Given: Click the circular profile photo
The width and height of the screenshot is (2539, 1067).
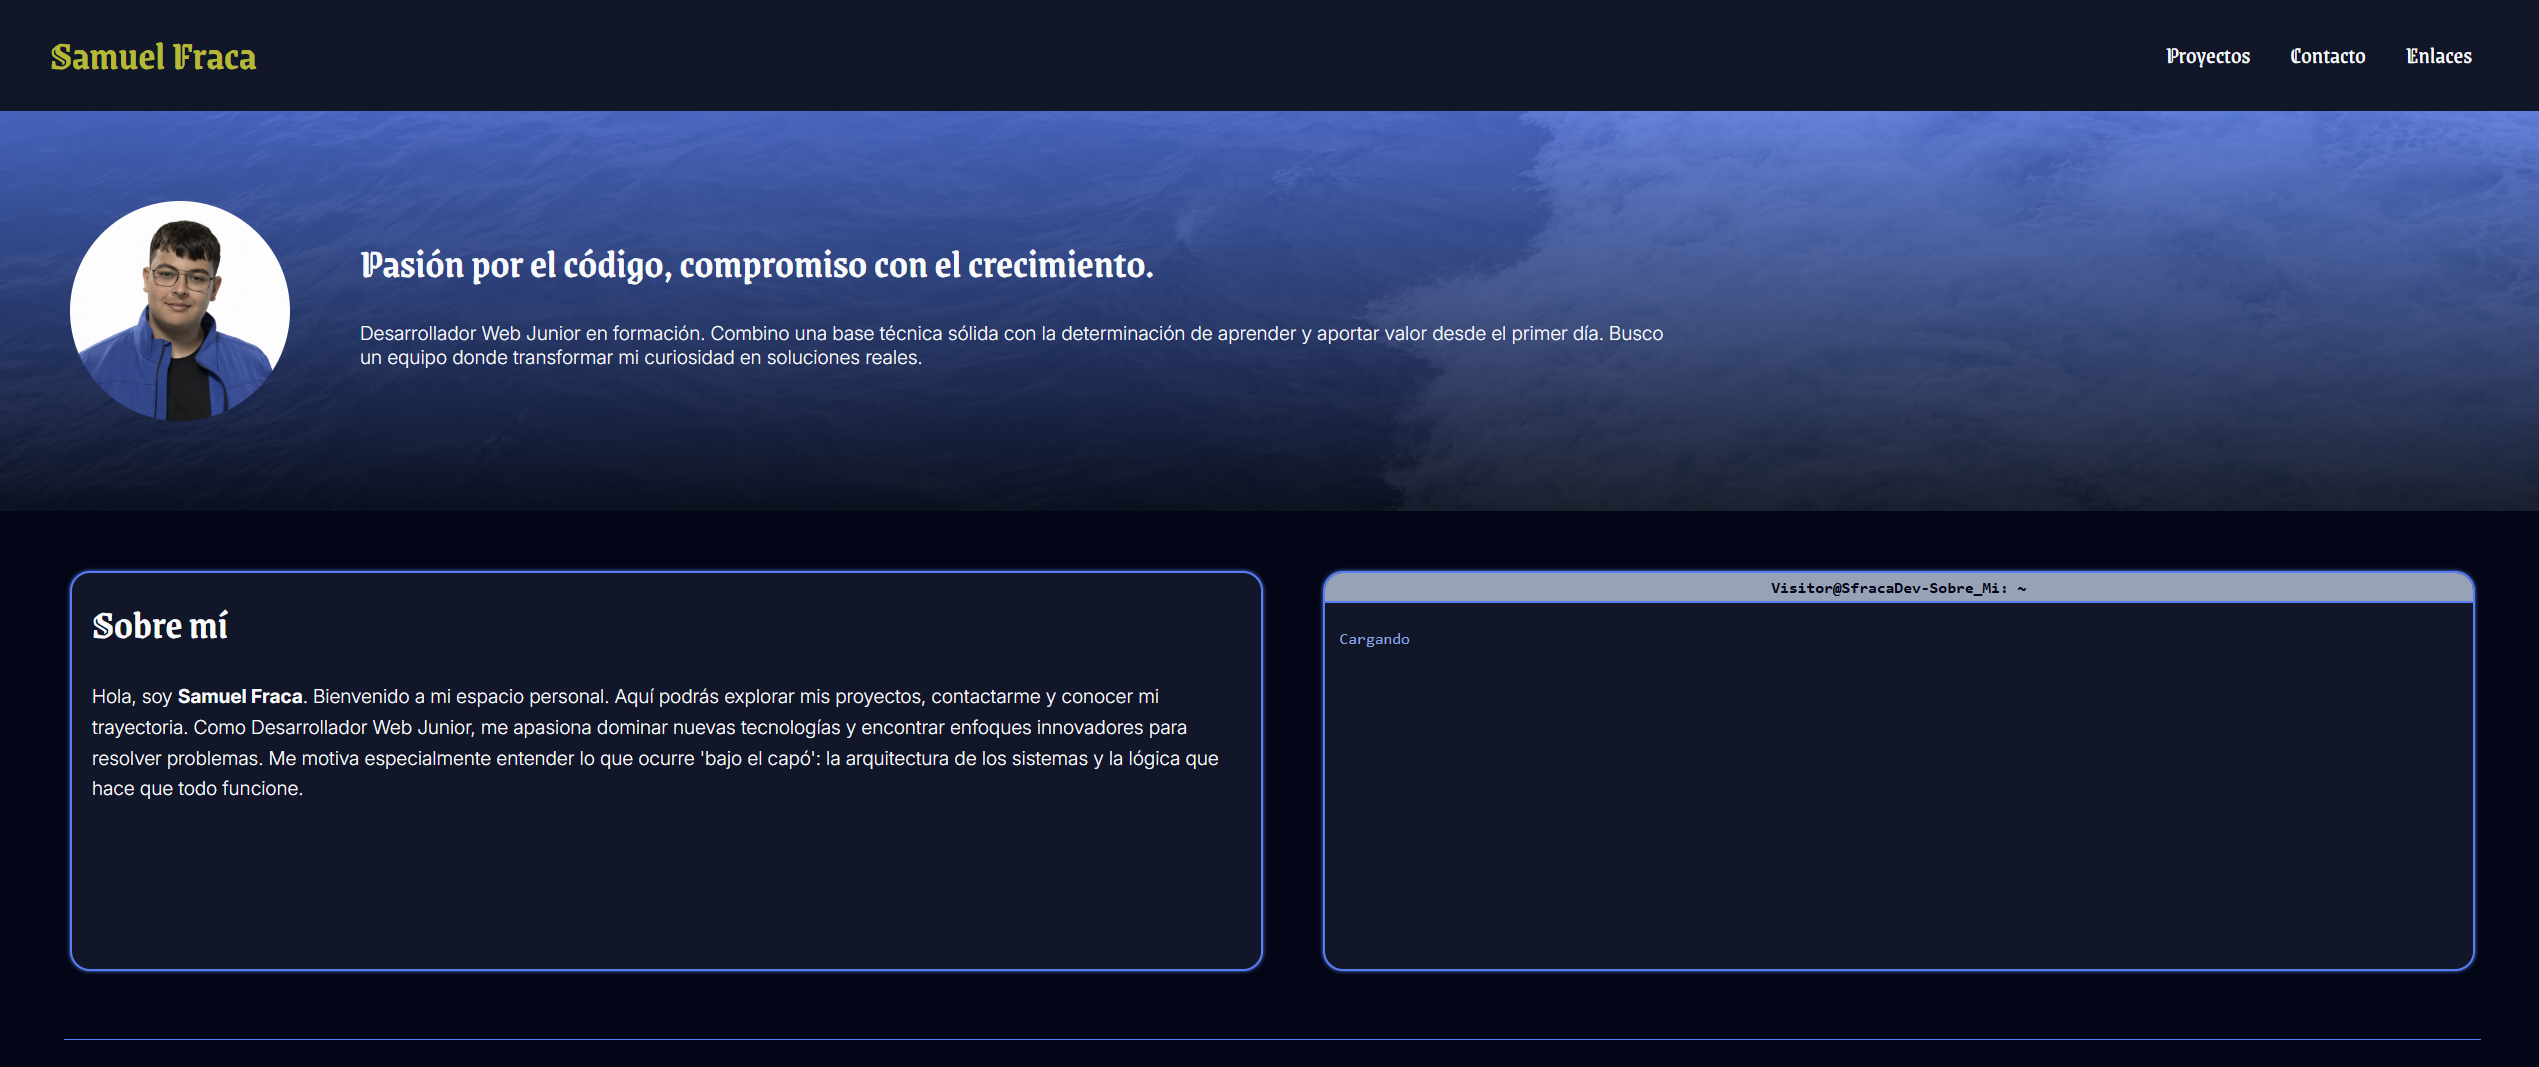Looking at the screenshot, I should 180,311.
